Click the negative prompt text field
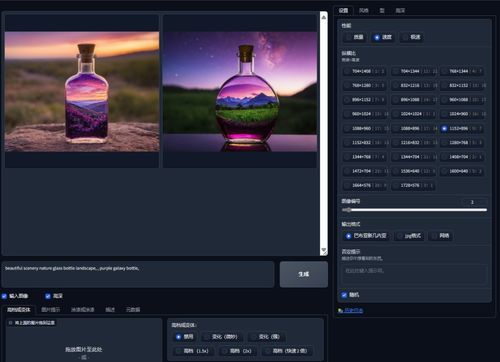The height and width of the screenshot is (362, 500). click(414, 275)
